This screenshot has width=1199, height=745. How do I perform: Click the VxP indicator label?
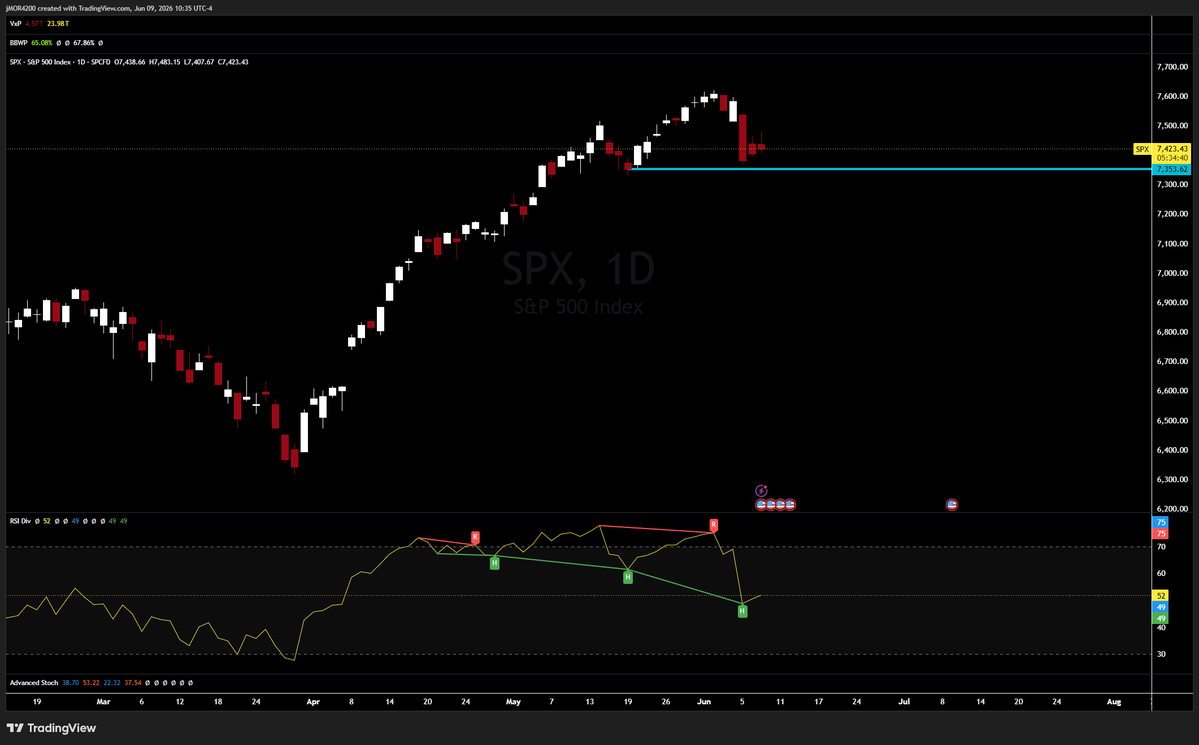pyautogui.click(x=15, y=24)
